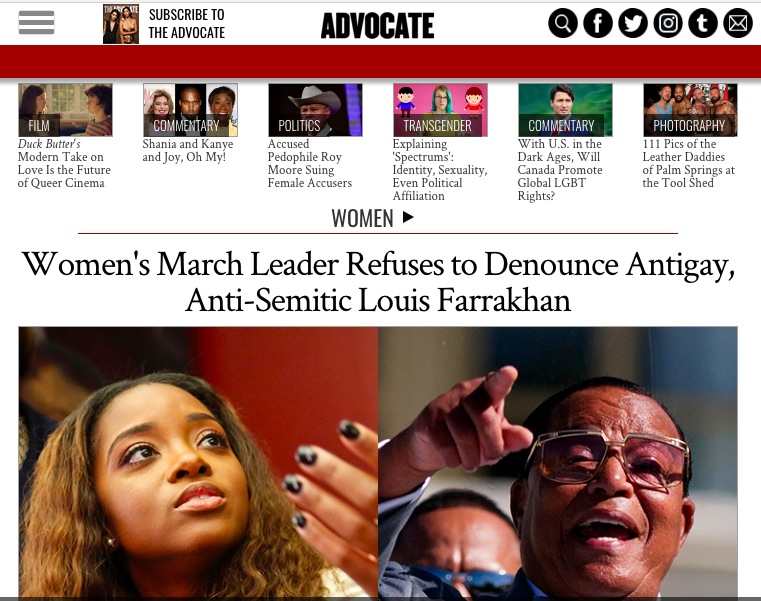Screen dimensions: 761x601
Task: Open the Politics Roy Moore thumbnail
Action: (x=315, y=110)
